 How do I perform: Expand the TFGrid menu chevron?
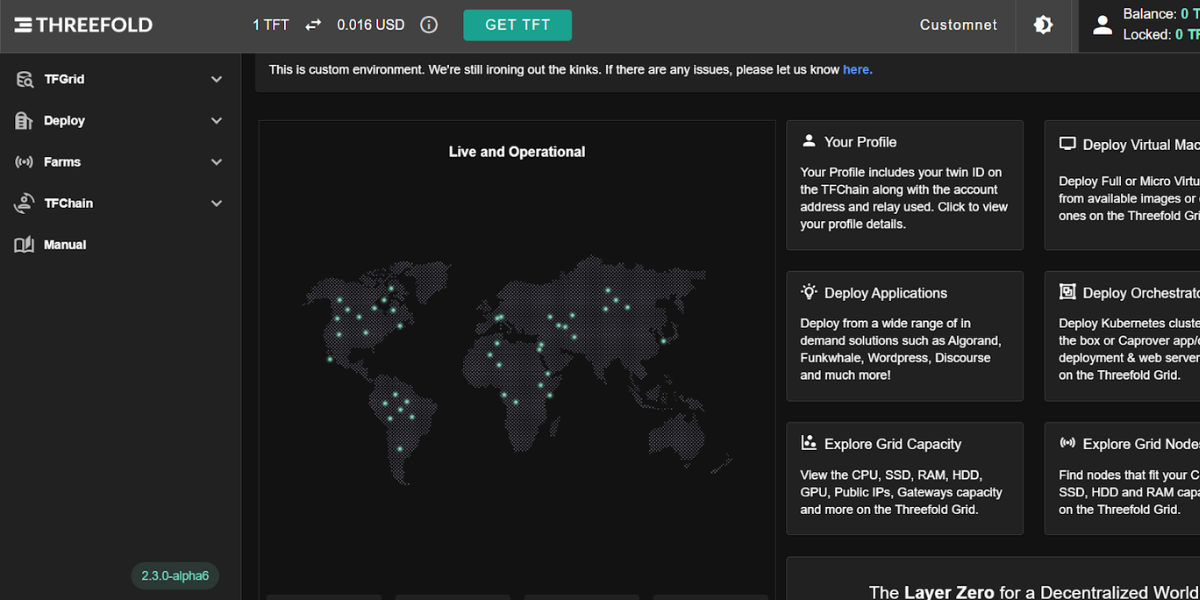click(217, 79)
